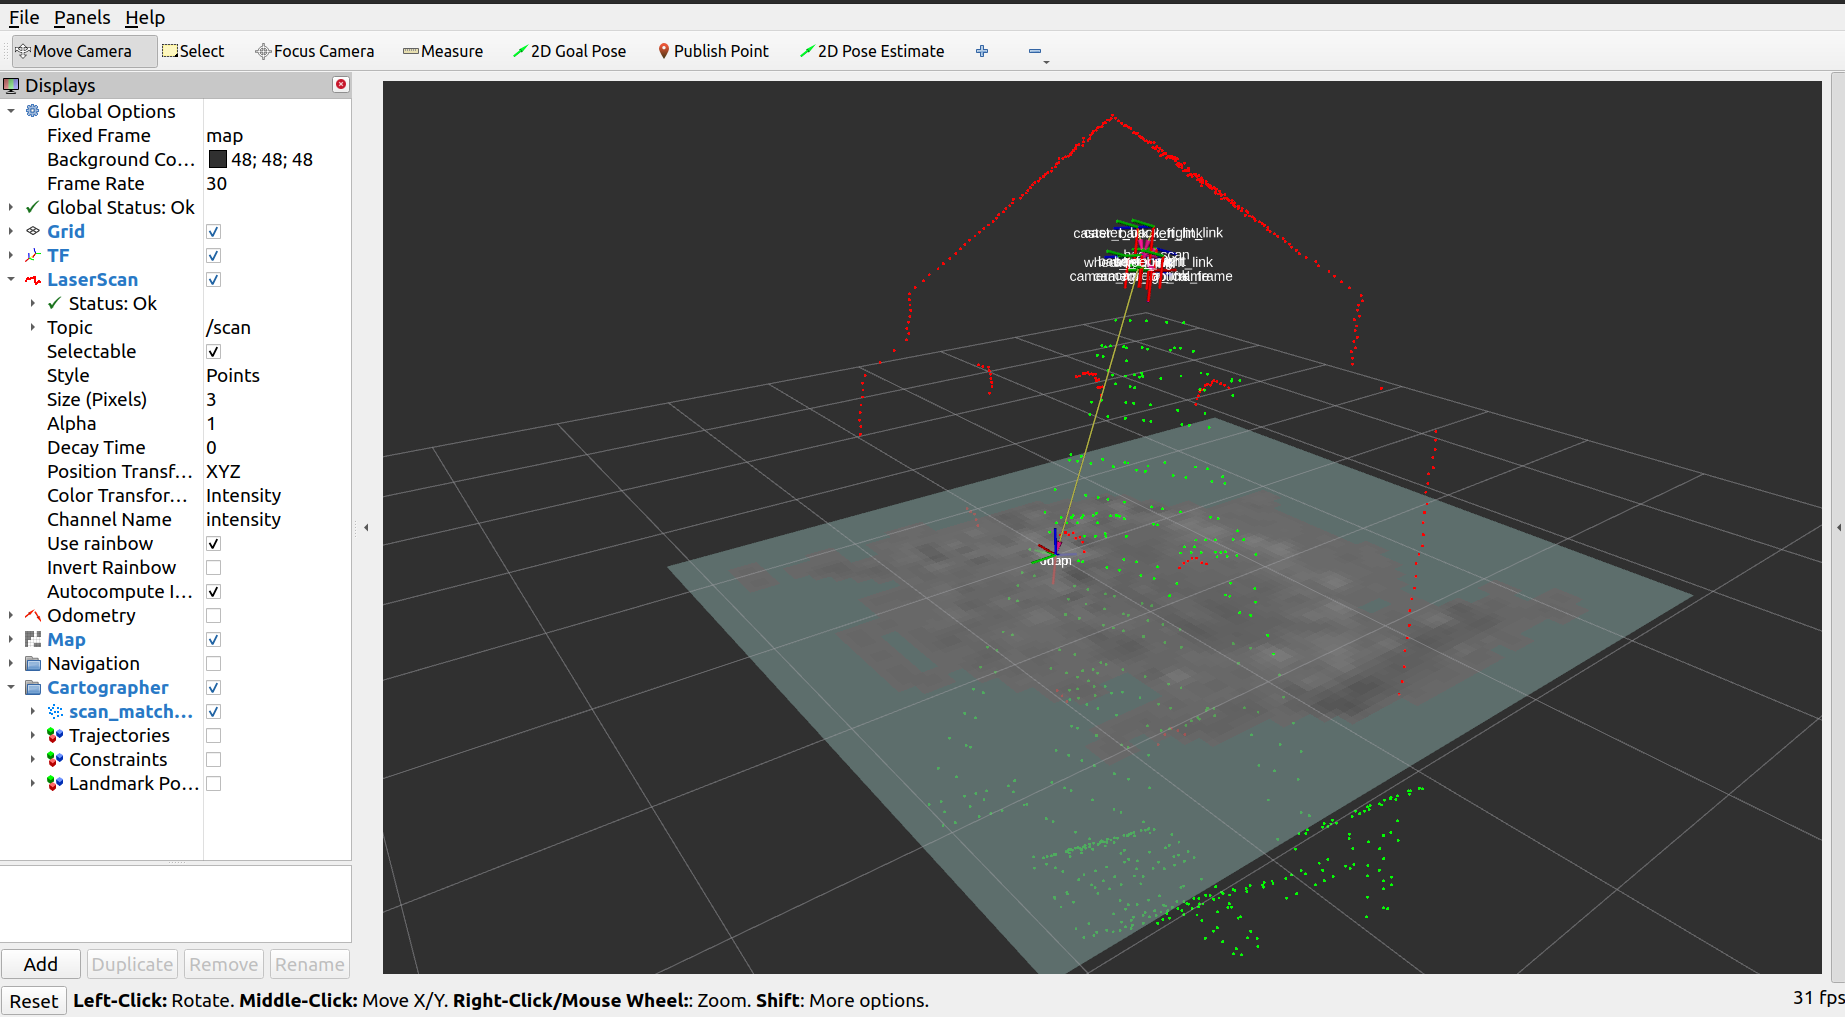Expand the Trajectories item under Cartographer
This screenshot has width=1845, height=1017.
33,735
